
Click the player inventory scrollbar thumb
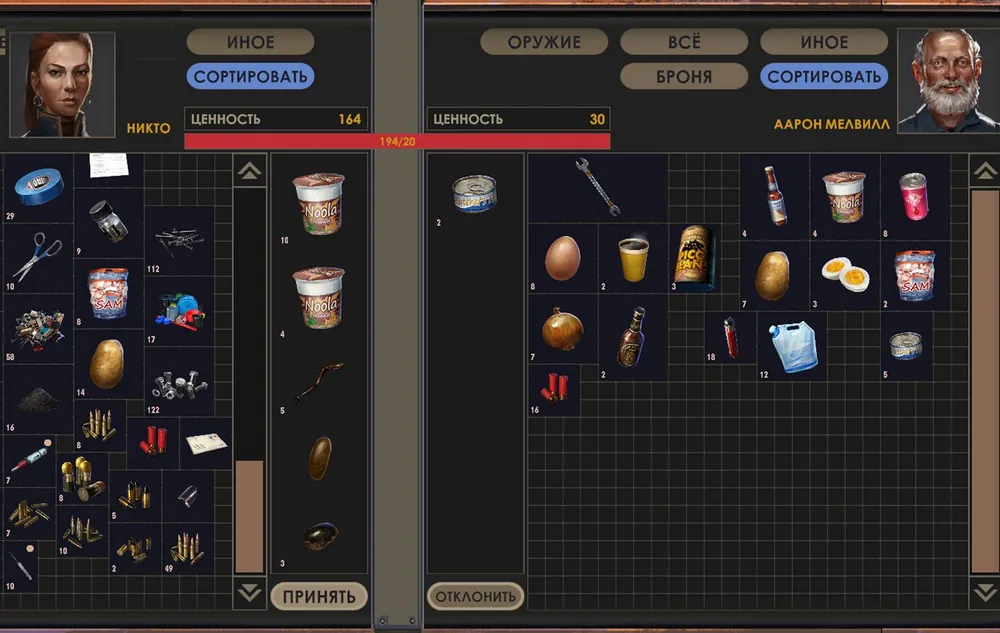click(249, 516)
